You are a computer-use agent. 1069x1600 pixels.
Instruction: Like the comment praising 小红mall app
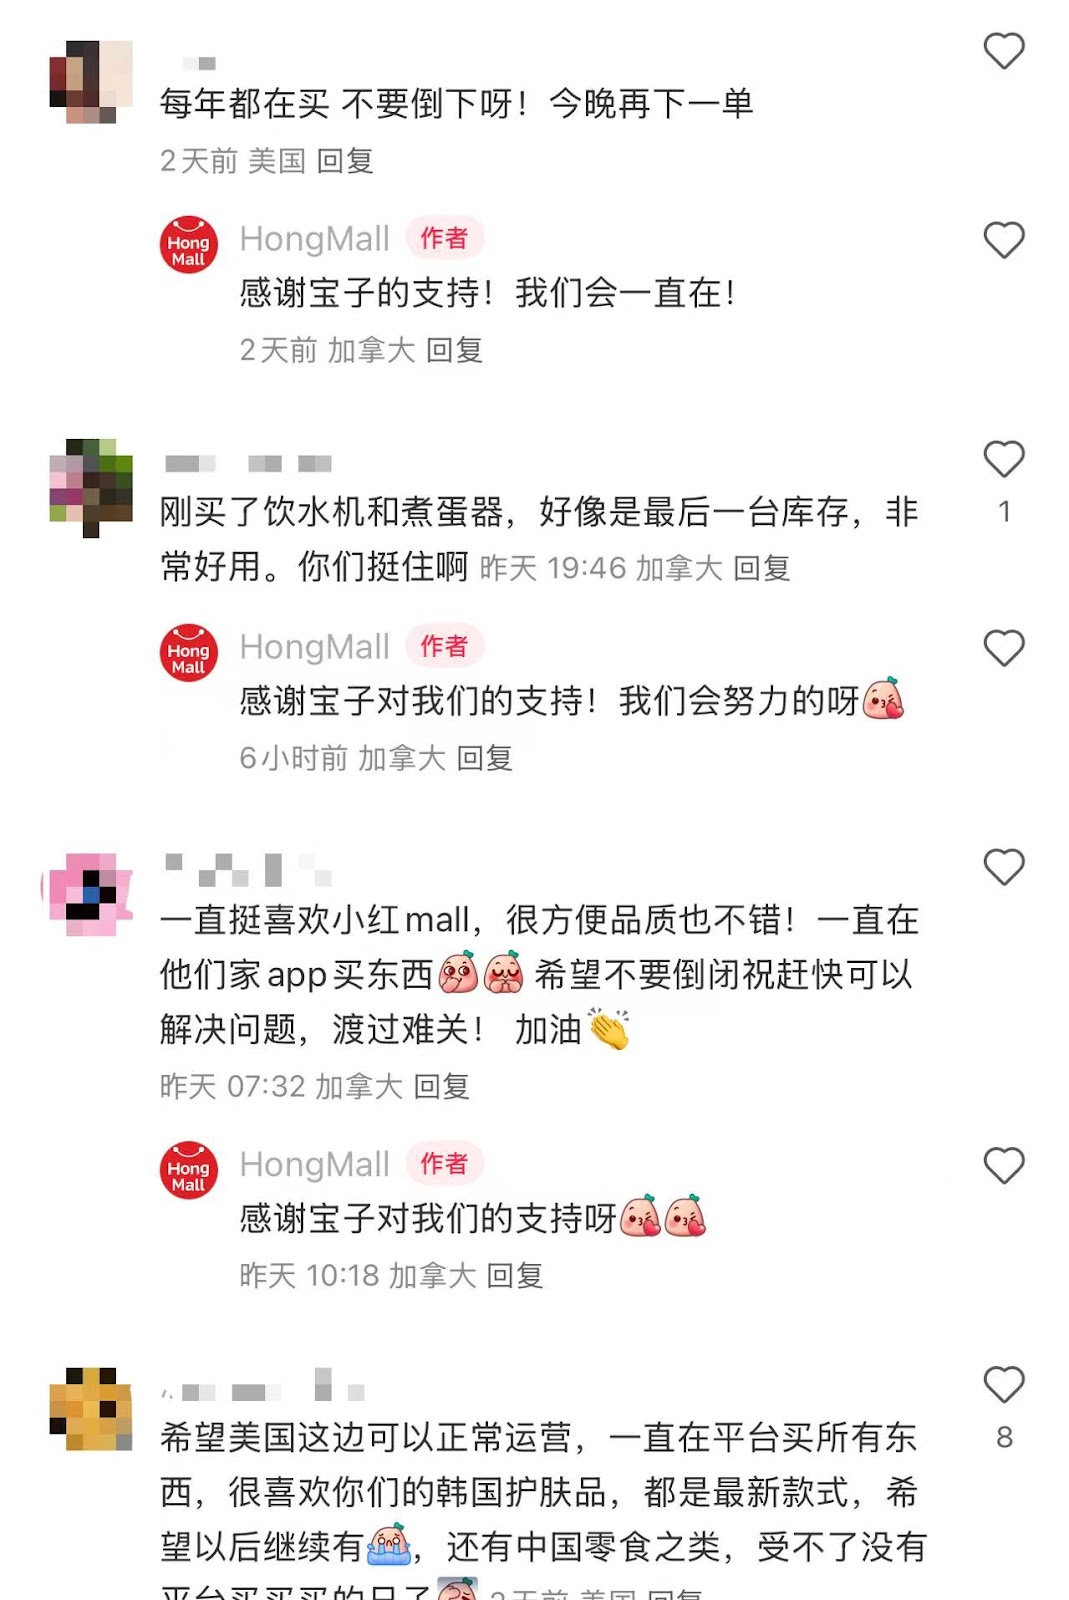coord(1004,867)
